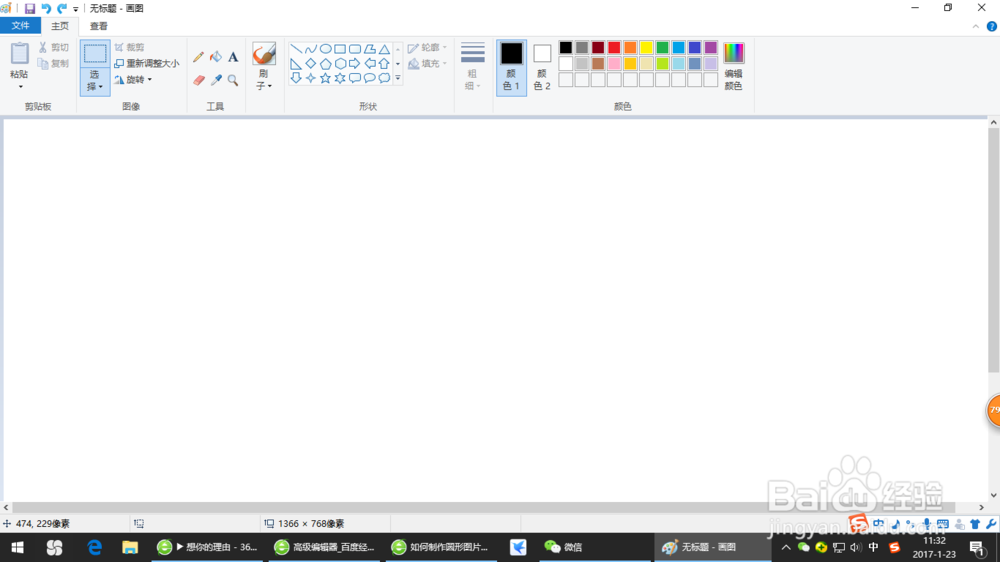
Task: Select the Fill with color bucket tool
Action: 216,57
